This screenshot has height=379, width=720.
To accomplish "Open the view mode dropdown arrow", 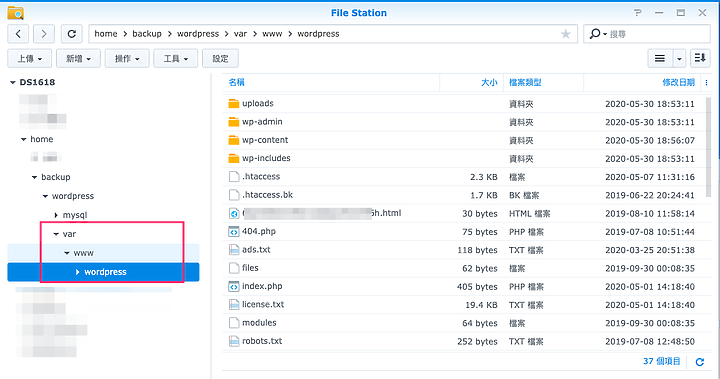I will (x=679, y=58).
